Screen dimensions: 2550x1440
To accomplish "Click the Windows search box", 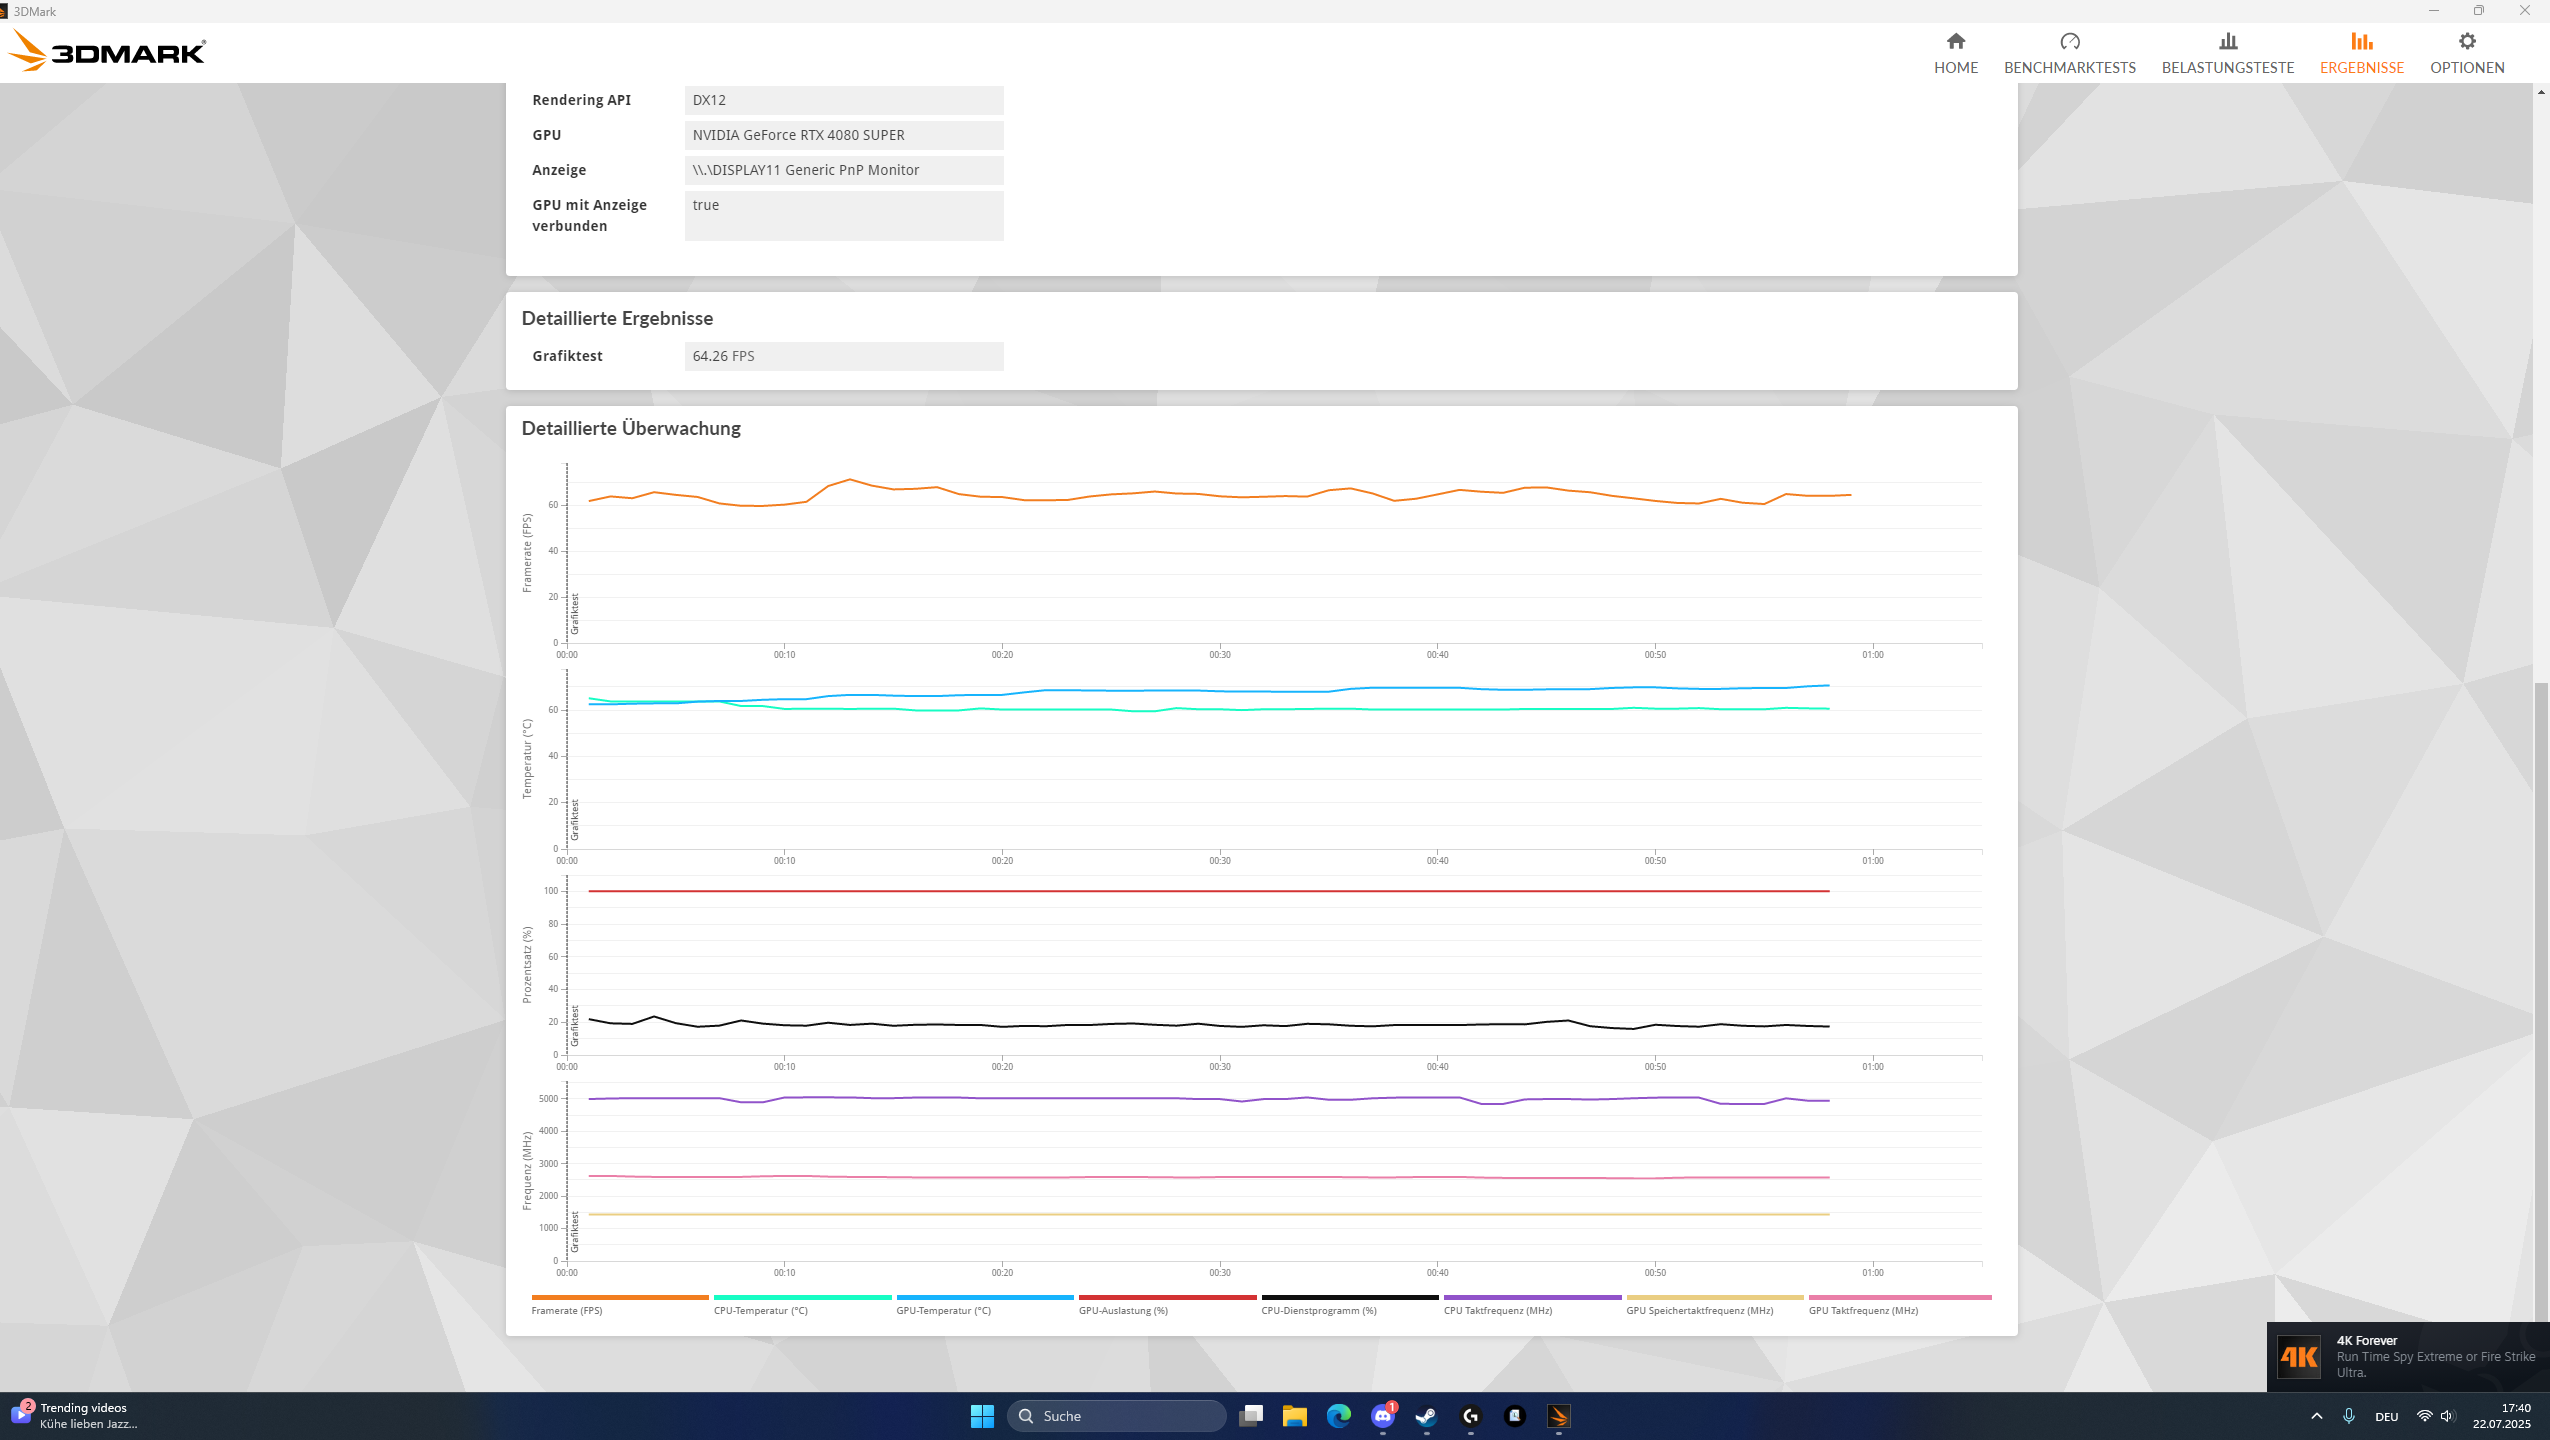I will [x=1116, y=1416].
